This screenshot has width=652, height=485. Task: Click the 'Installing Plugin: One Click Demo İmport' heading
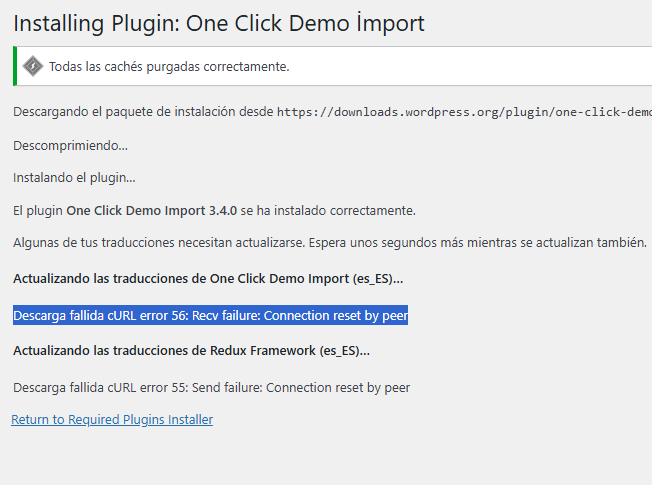point(219,22)
